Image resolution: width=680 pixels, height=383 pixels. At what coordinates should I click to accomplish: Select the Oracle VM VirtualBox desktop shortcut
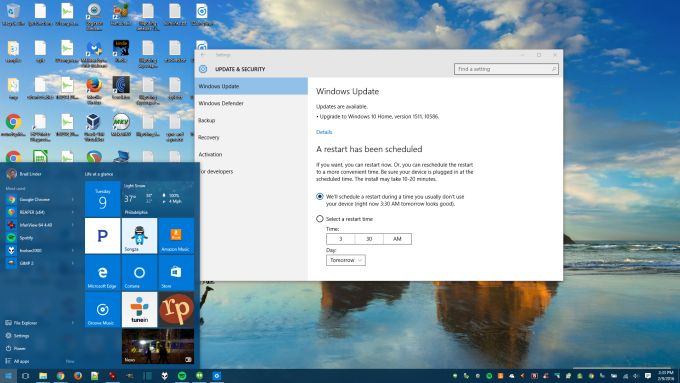tap(94, 128)
